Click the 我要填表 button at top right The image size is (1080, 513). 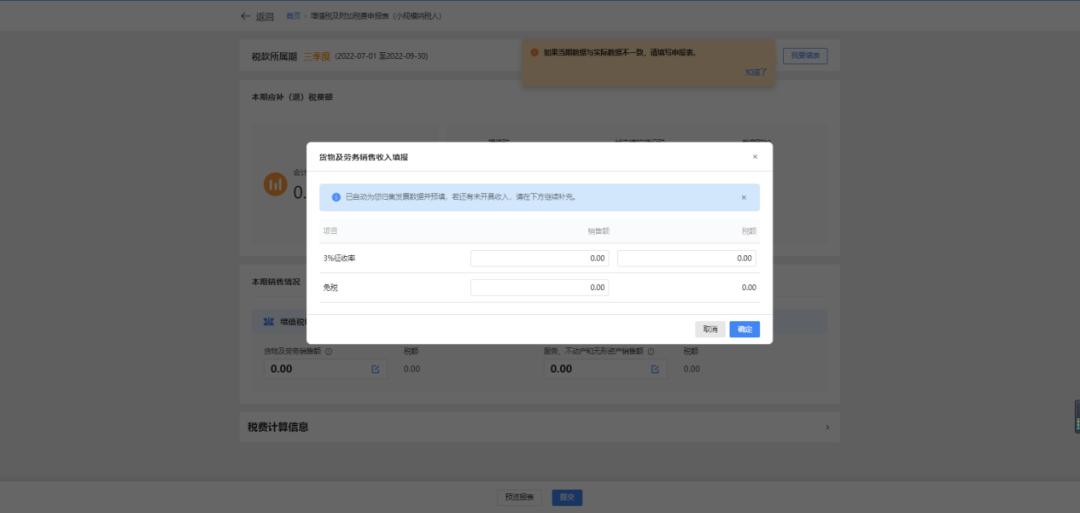tap(804, 56)
